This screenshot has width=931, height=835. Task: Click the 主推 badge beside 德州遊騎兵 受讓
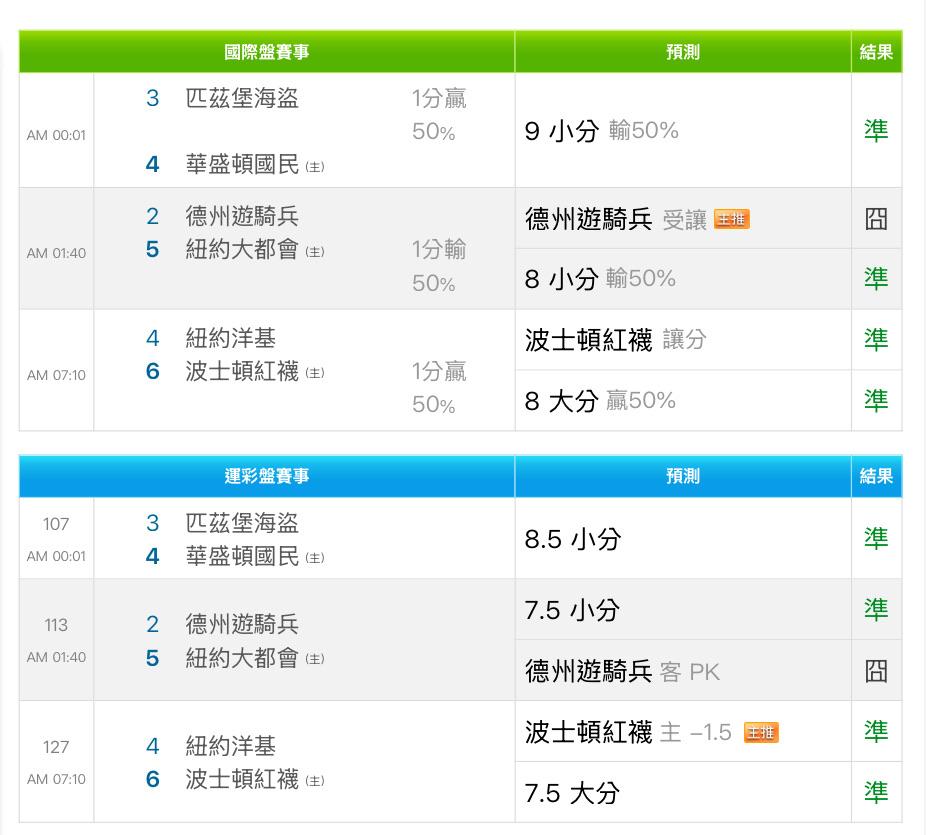click(x=731, y=220)
